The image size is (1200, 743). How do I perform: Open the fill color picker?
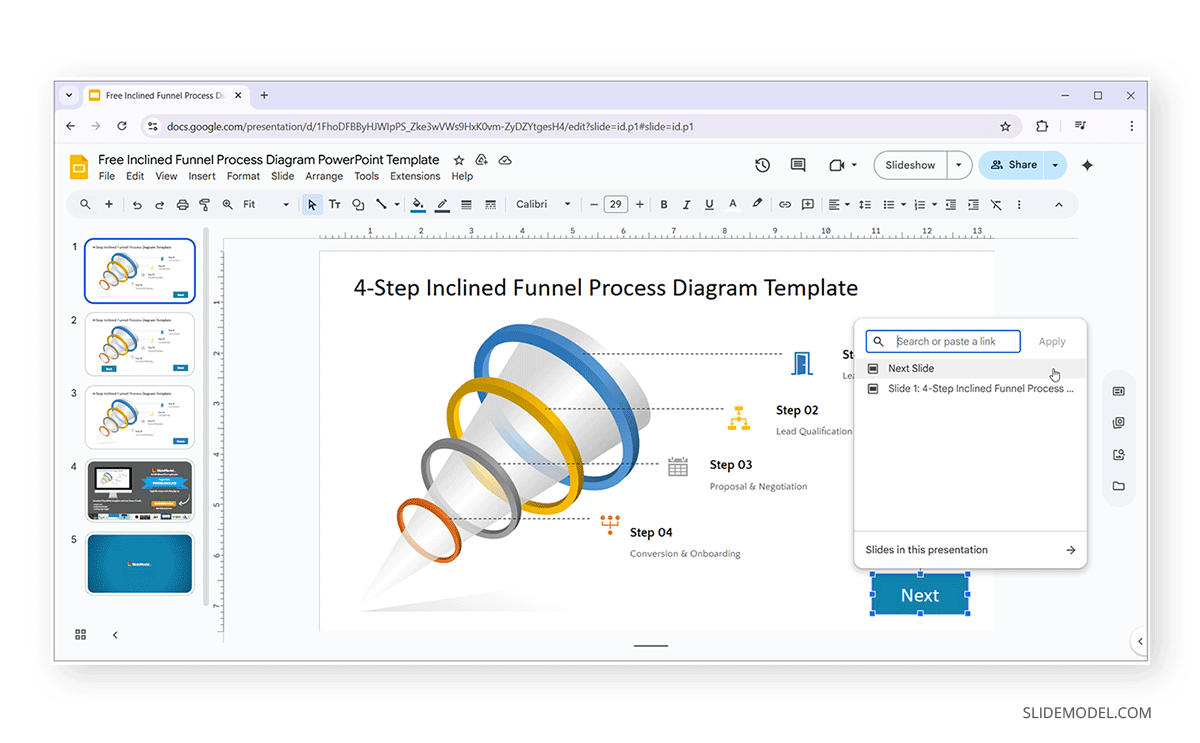[x=418, y=204]
